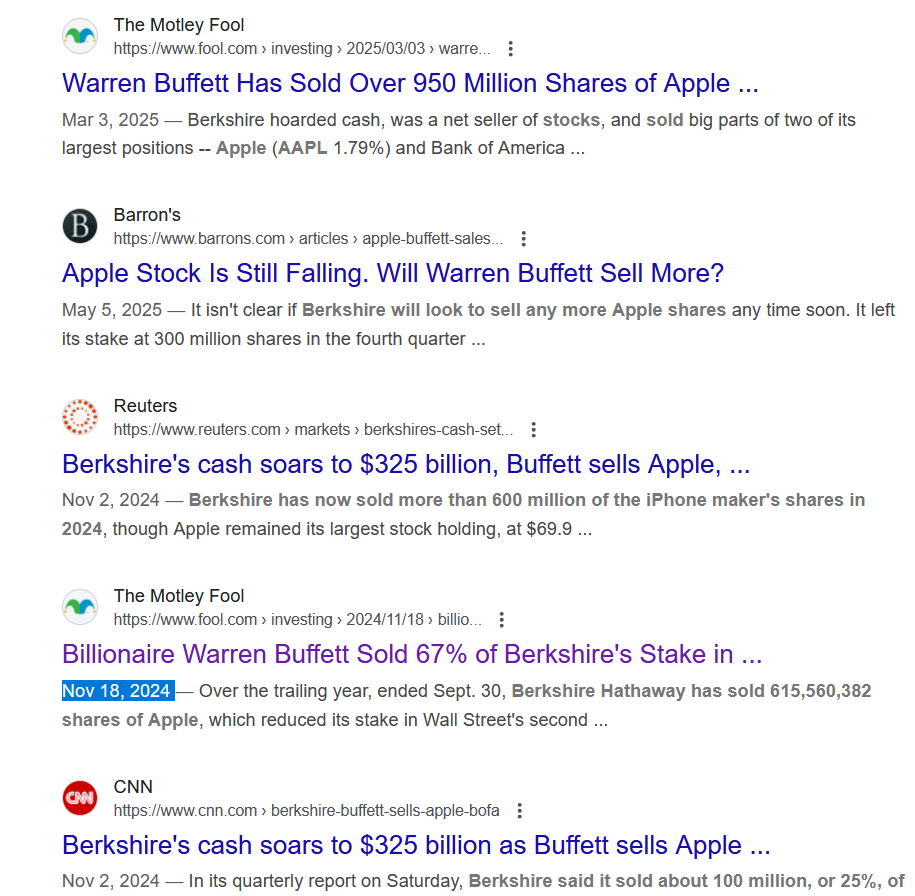Click the barrons.com URL breadcrumb
Screen dimensions: 915x896
click(x=308, y=239)
